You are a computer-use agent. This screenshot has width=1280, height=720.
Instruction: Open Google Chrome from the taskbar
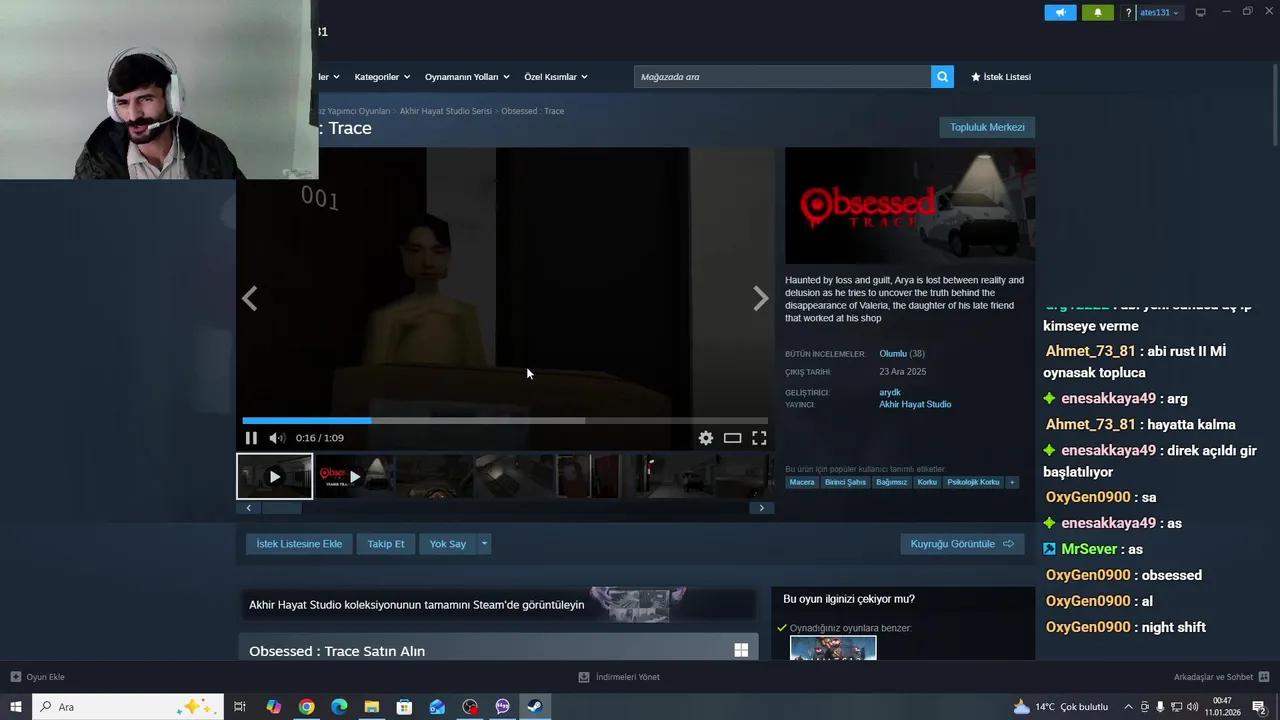point(306,707)
